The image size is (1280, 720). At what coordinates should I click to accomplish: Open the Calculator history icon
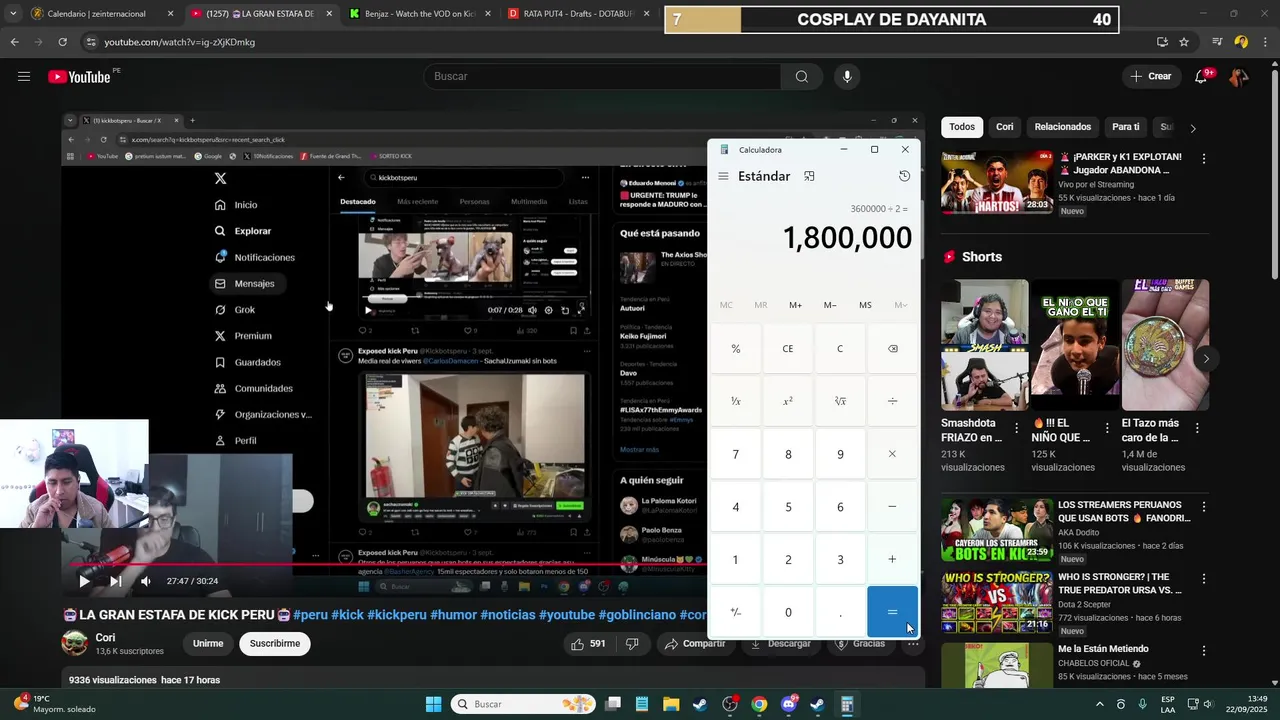click(904, 176)
